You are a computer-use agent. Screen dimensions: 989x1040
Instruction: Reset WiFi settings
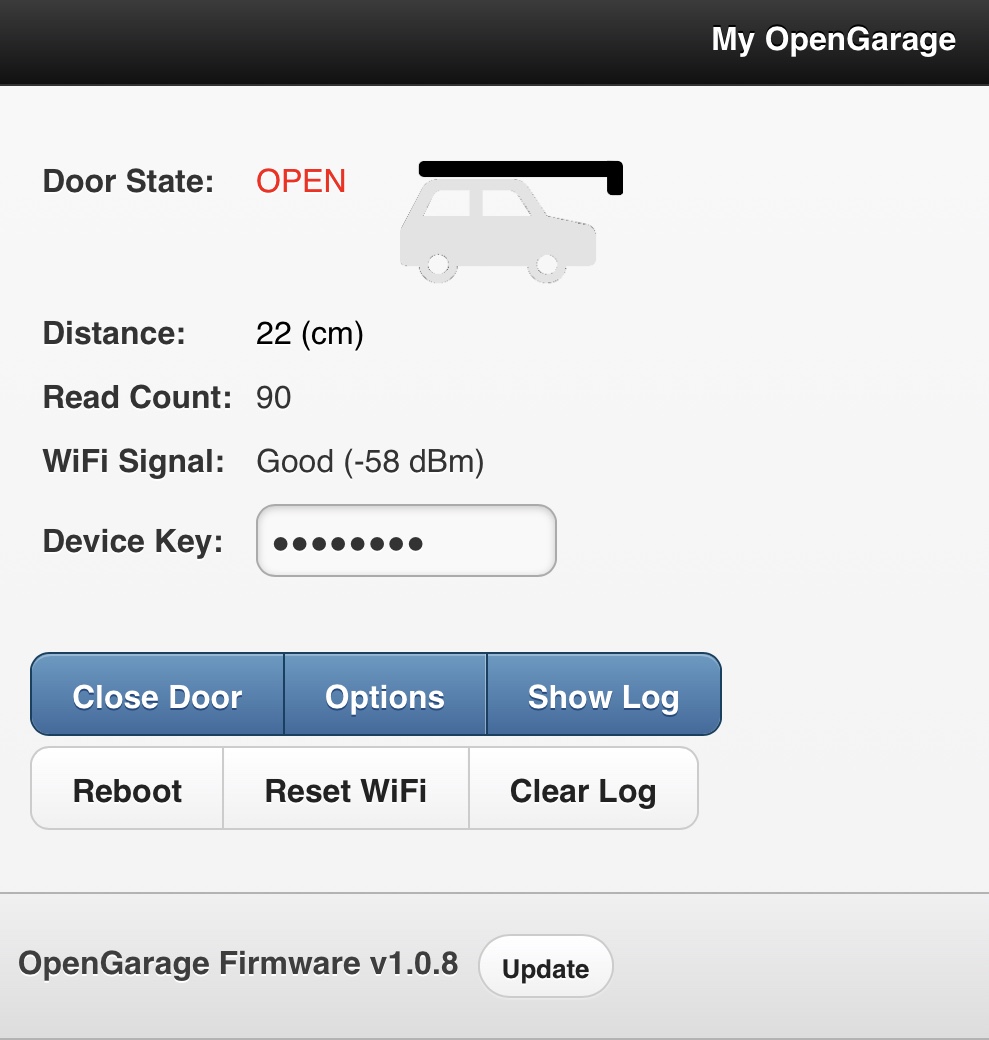pos(345,790)
